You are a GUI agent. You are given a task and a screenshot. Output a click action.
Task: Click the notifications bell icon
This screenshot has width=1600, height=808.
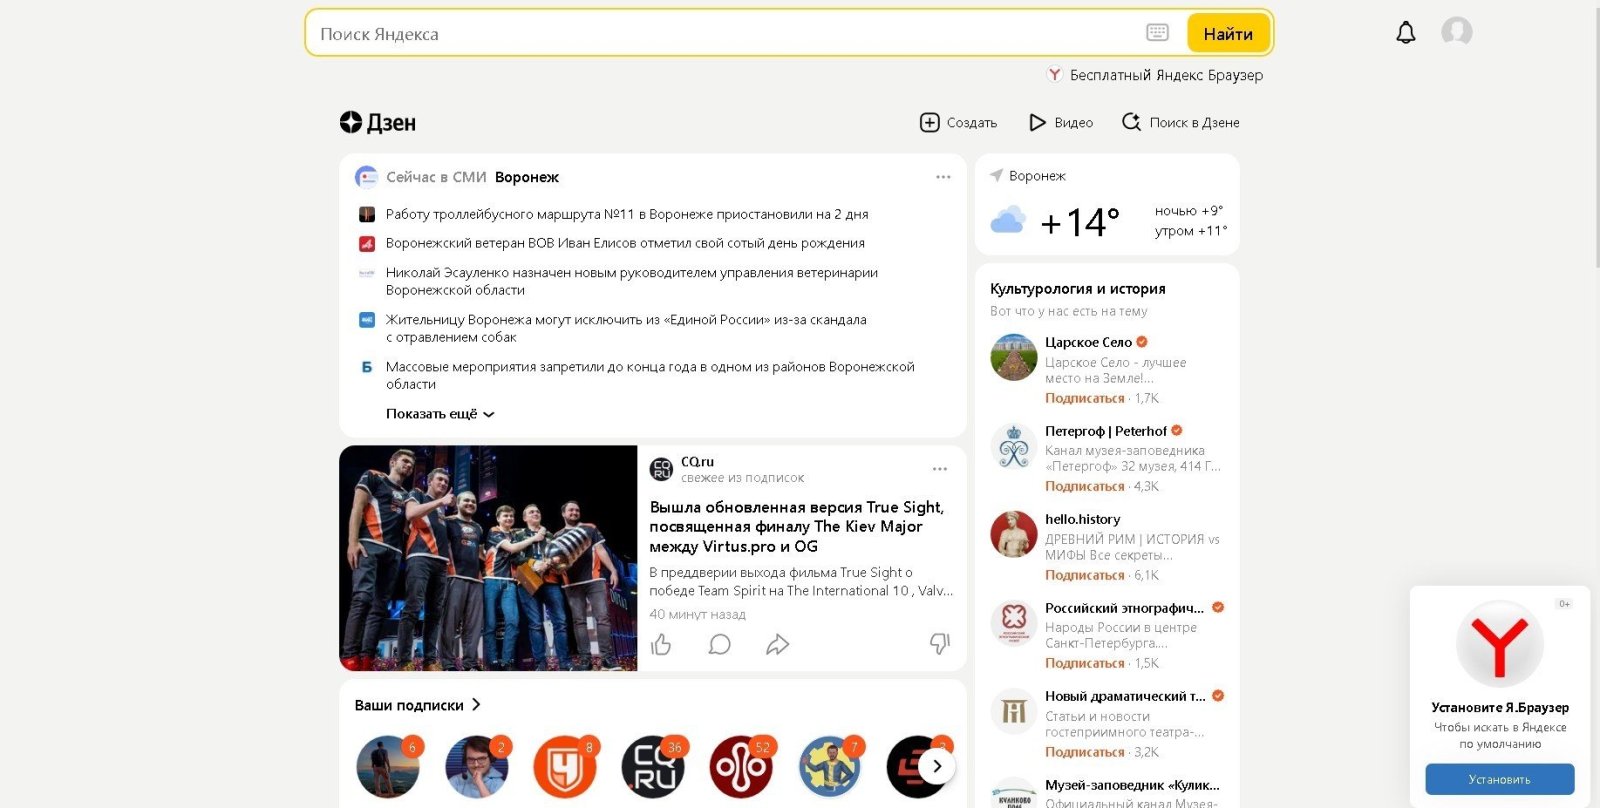point(1405,33)
